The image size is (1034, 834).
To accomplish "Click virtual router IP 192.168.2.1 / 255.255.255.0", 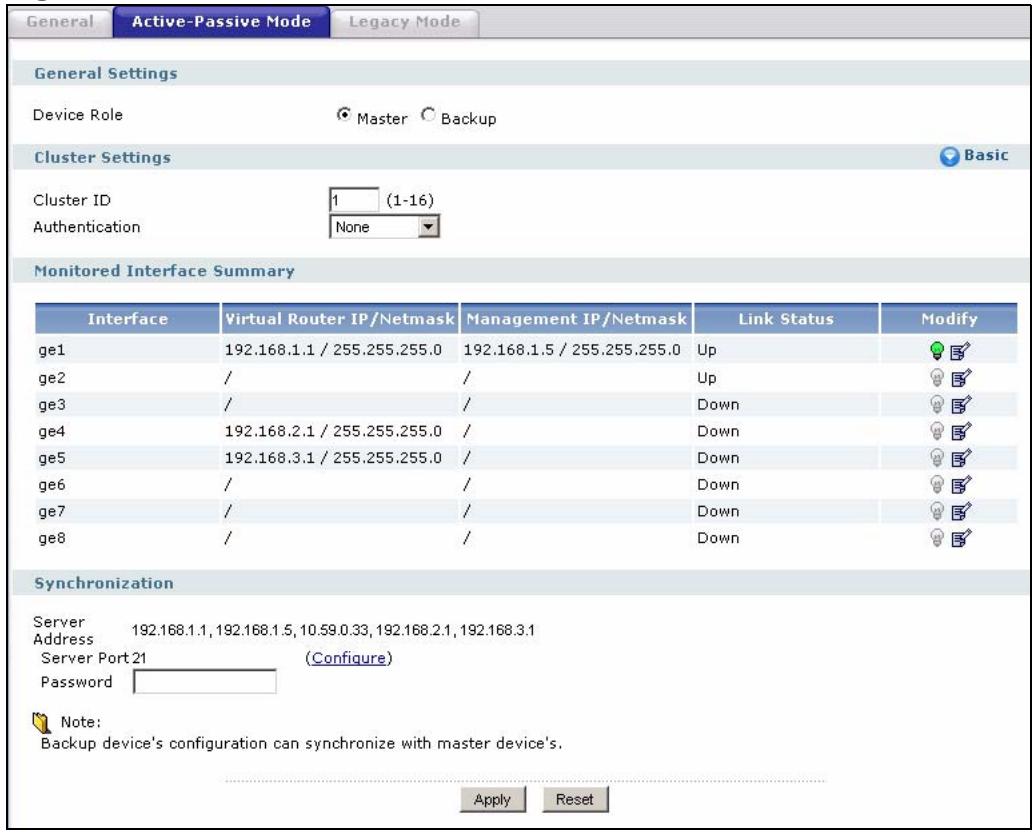I will 333,431.
